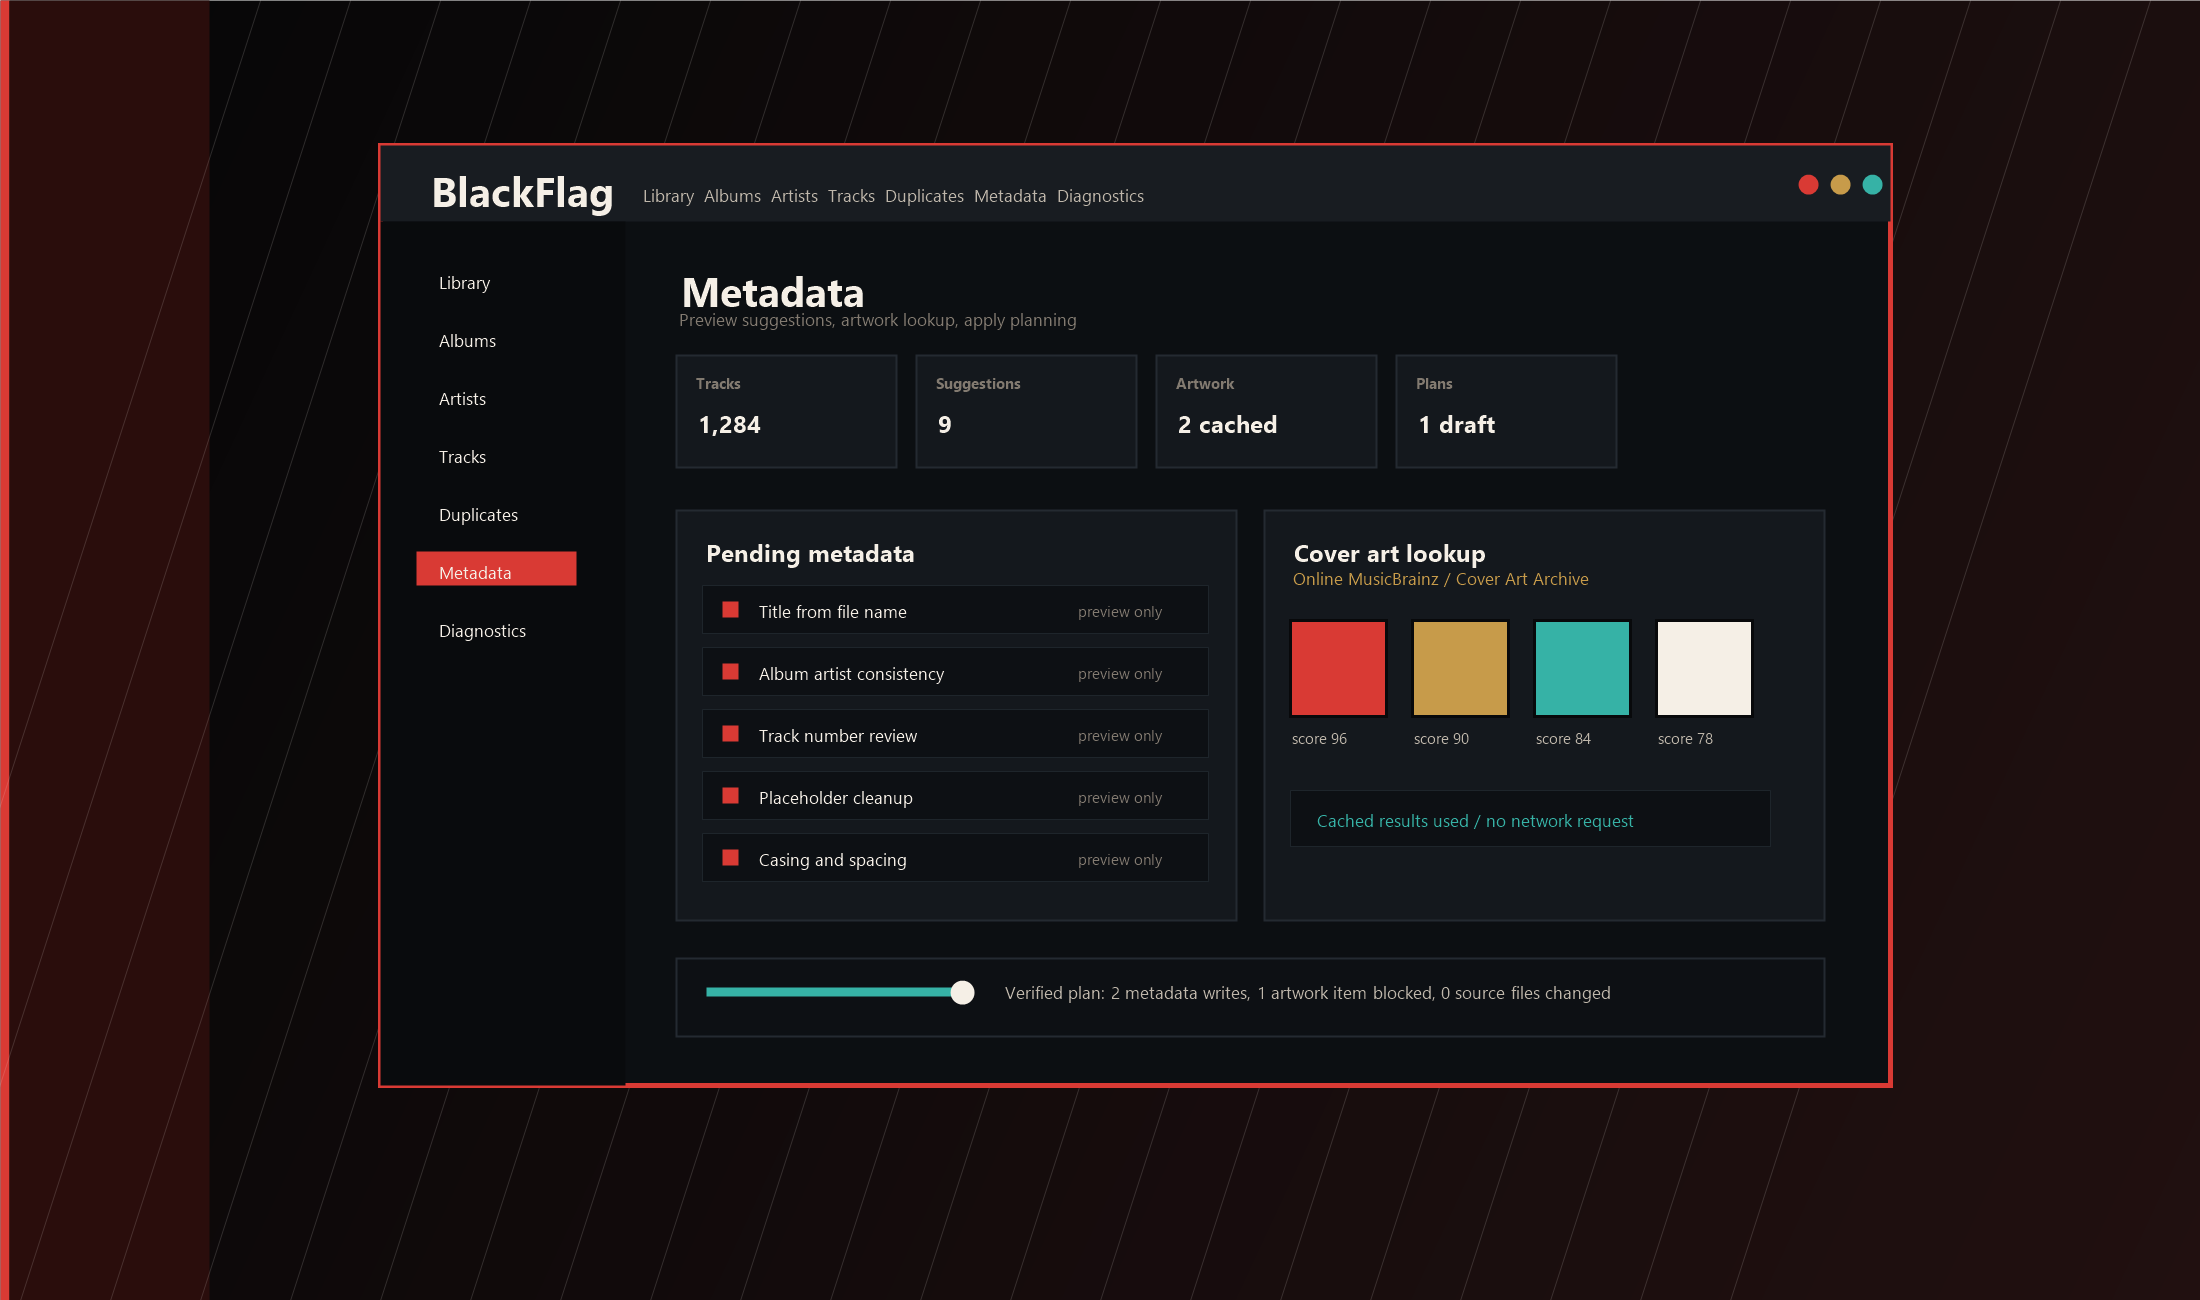The image size is (2200, 1300).
Task: Click the teal window control dot
Action: (1872, 185)
